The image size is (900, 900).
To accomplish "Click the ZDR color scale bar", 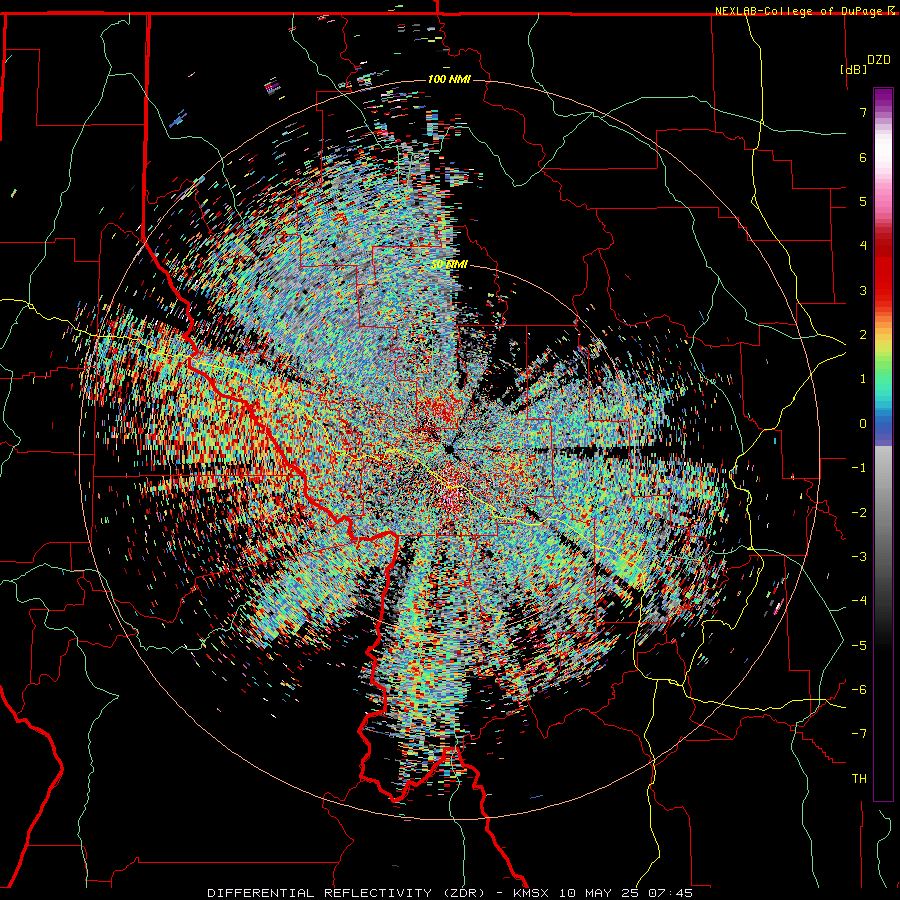I will coord(883,444).
